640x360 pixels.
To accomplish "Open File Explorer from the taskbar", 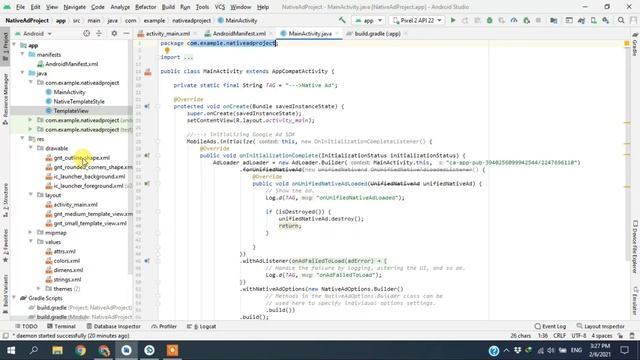I will pos(57,350).
